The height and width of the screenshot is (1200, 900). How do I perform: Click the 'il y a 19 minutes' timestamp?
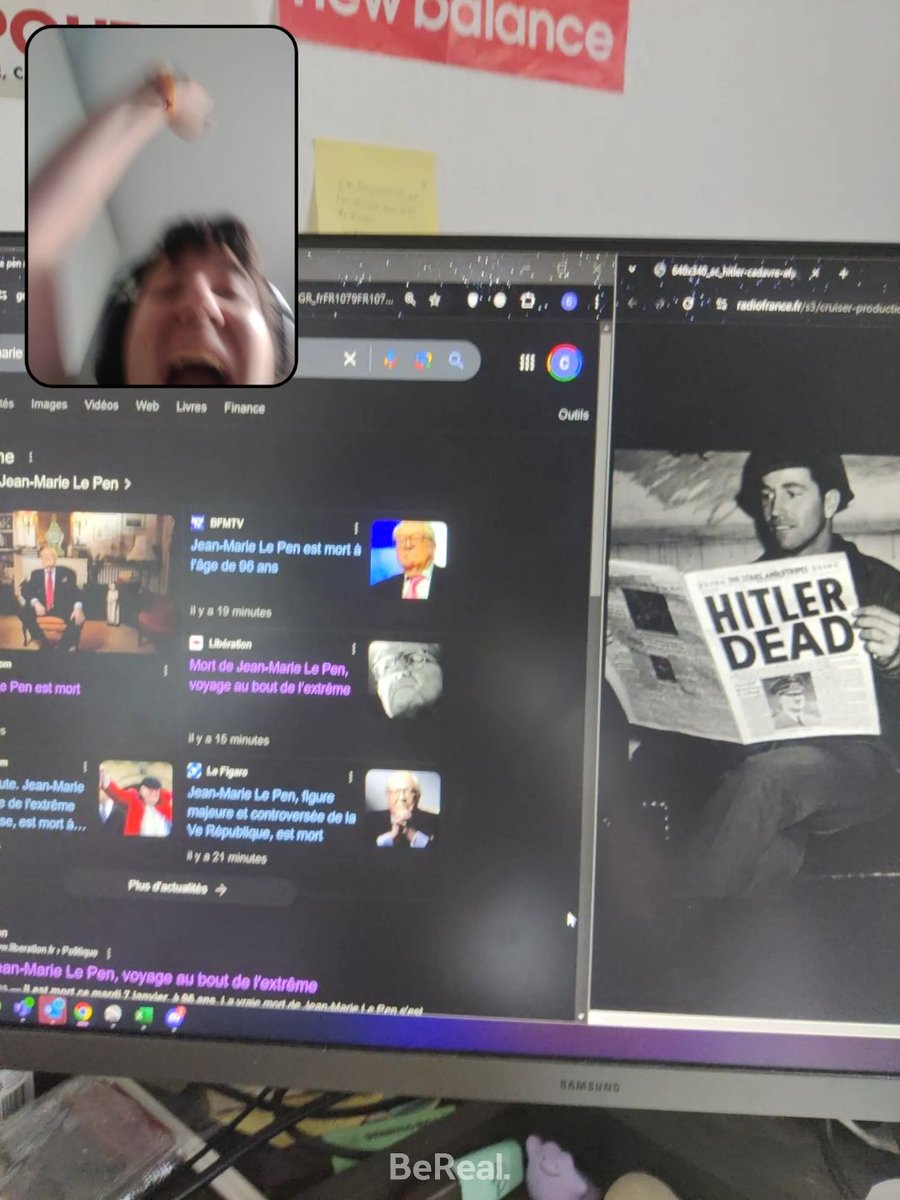click(230, 611)
